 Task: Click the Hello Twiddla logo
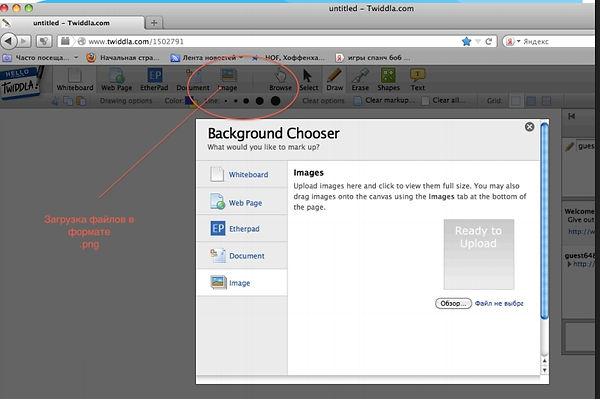coord(21,83)
